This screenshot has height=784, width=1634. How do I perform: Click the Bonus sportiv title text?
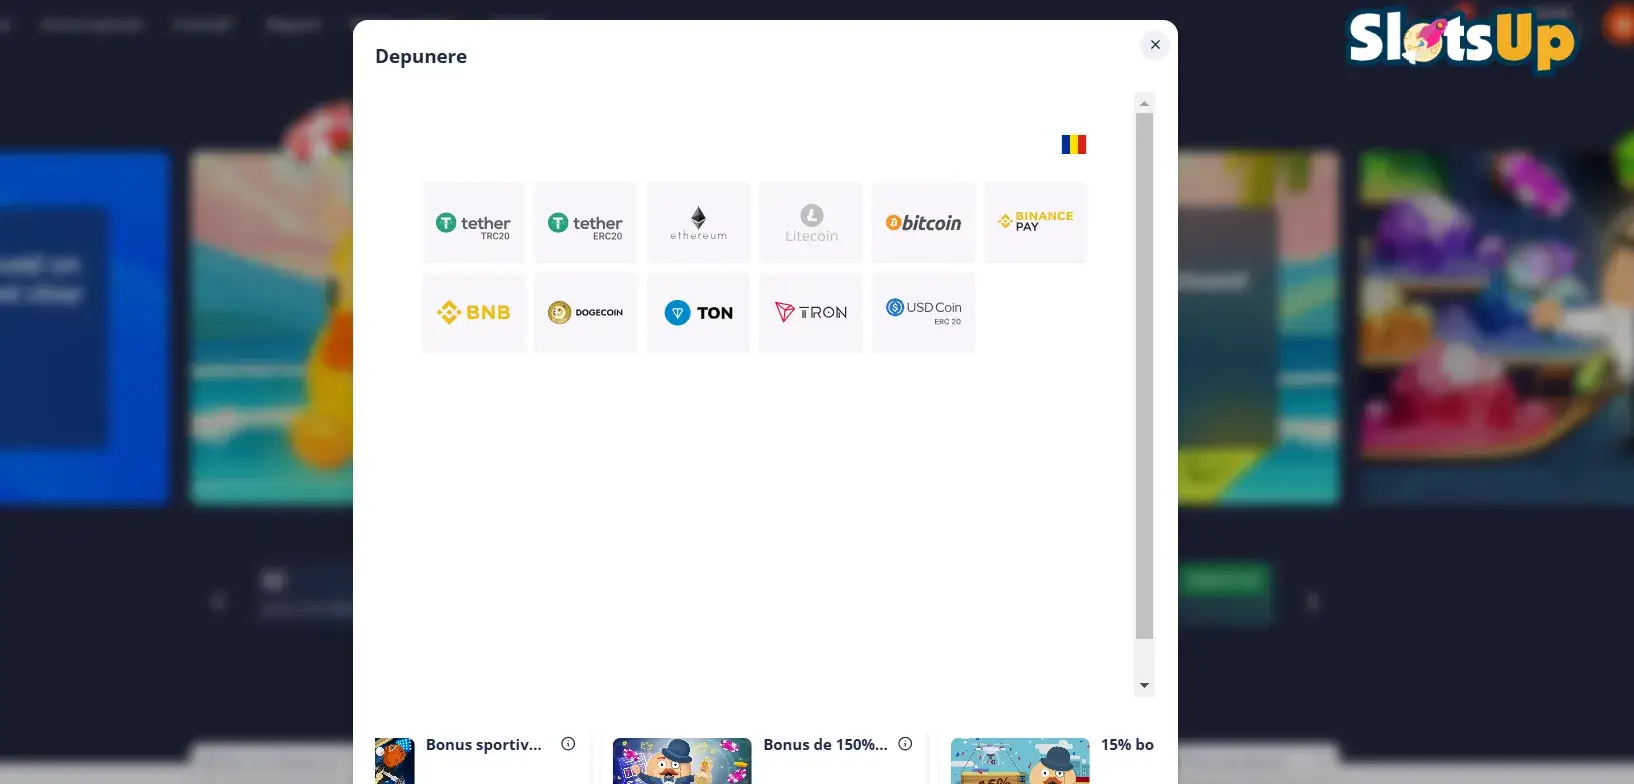pyautogui.click(x=484, y=745)
